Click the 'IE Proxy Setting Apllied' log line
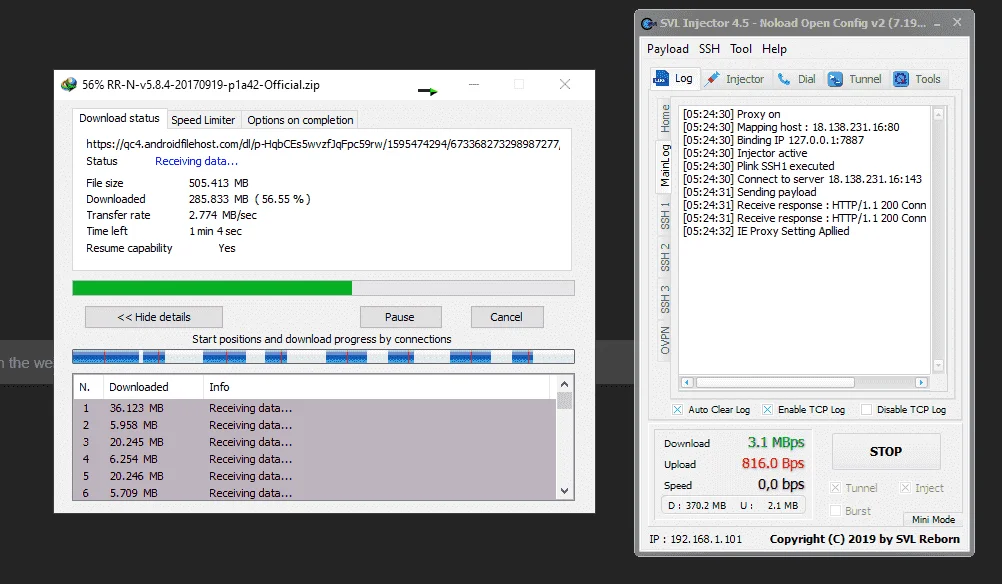The height and width of the screenshot is (584, 1002). tap(766, 231)
